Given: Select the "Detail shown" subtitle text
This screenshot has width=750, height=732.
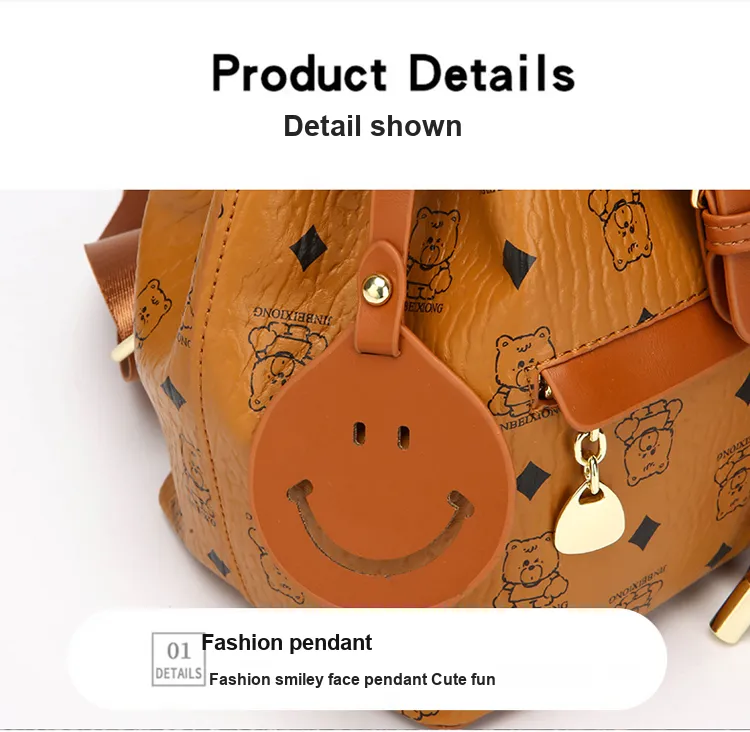Looking at the screenshot, I should pos(373,126).
